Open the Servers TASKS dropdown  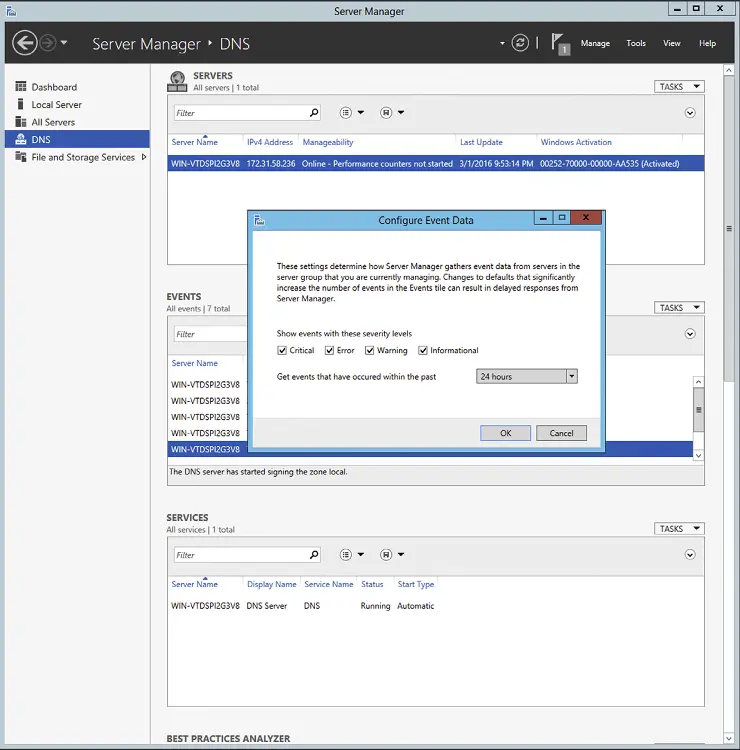(679, 87)
